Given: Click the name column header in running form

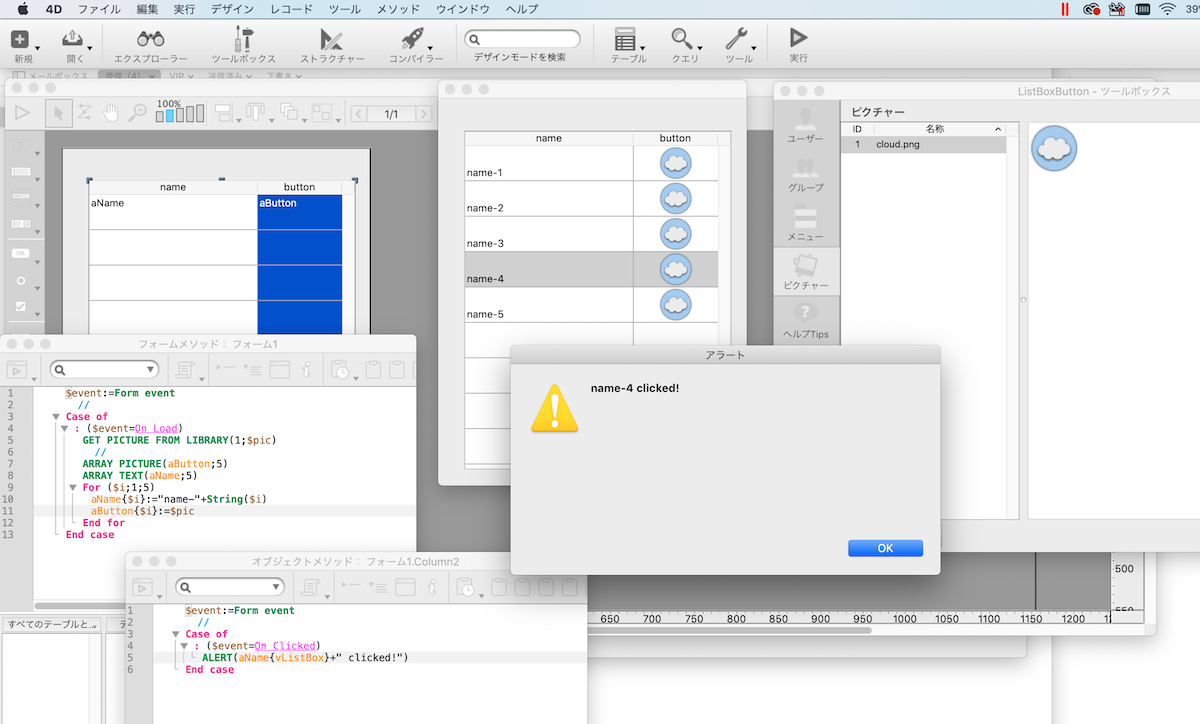Looking at the screenshot, I should click(x=549, y=138).
